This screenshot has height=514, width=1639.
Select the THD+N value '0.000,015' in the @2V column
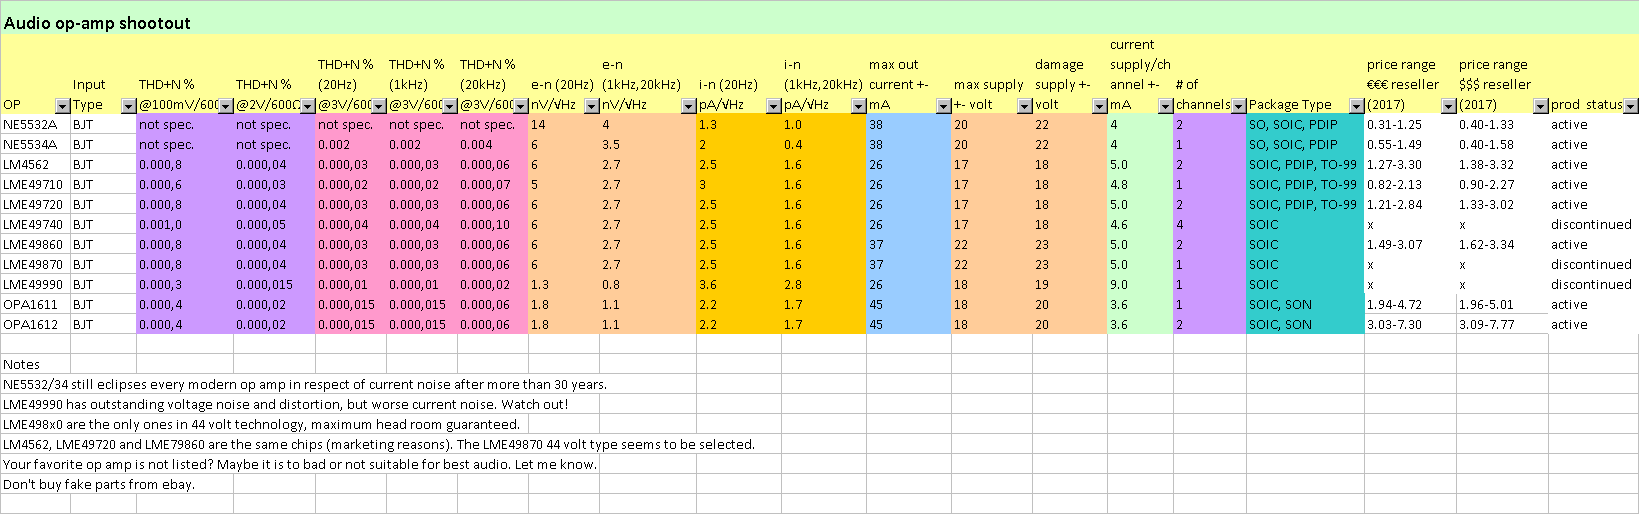[274, 285]
